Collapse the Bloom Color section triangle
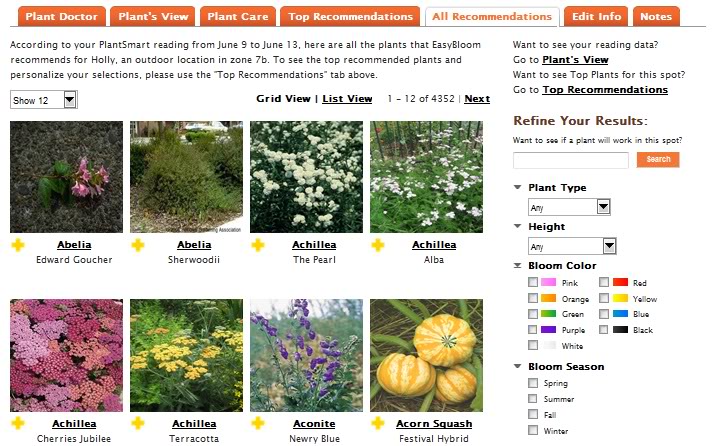Image resolution: width=715 pixels, height=446 pixels. click(x=518, y=265)
